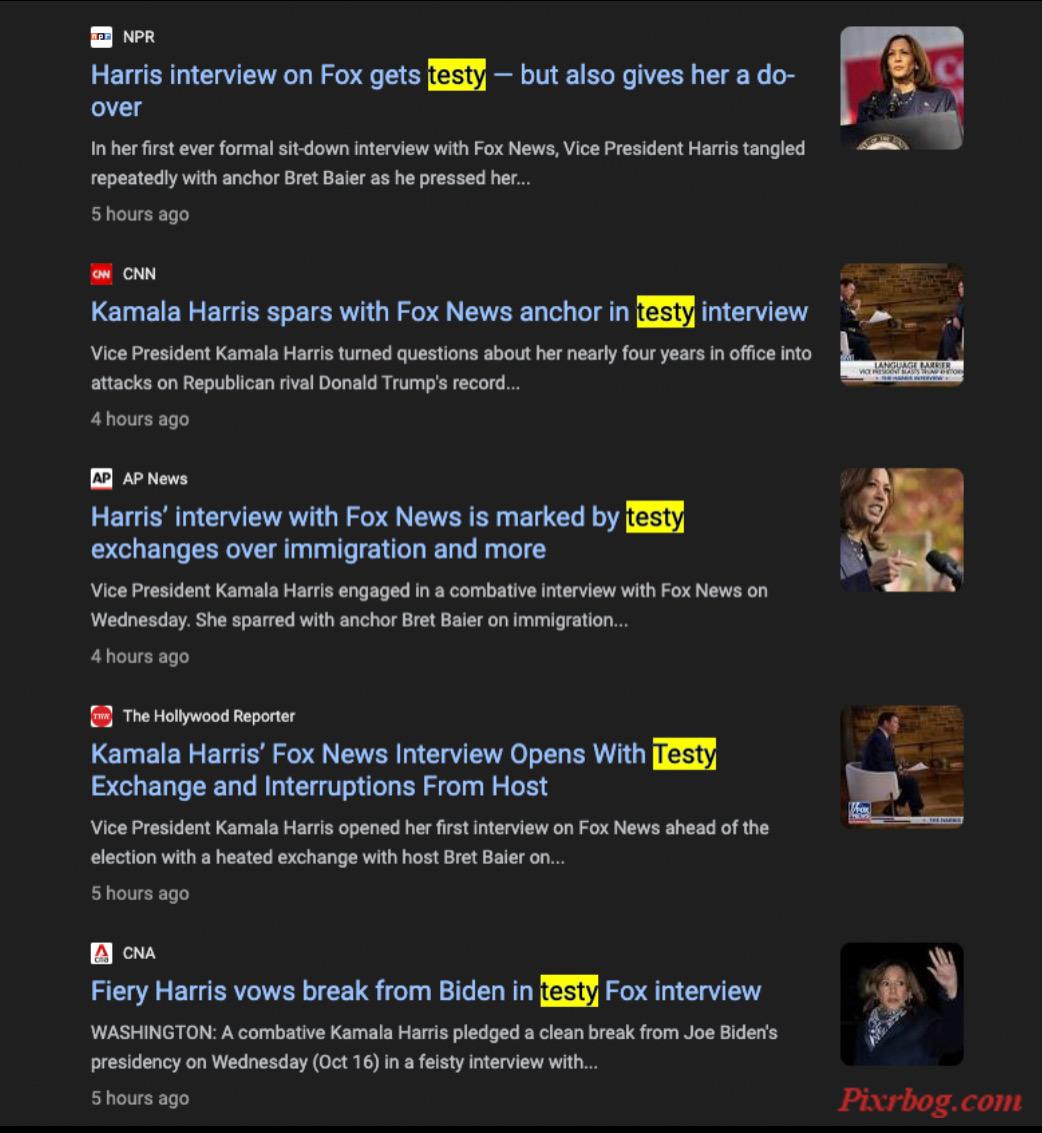
Task: Click The Hollywood Reporter favicon
Action: (101, 716)
